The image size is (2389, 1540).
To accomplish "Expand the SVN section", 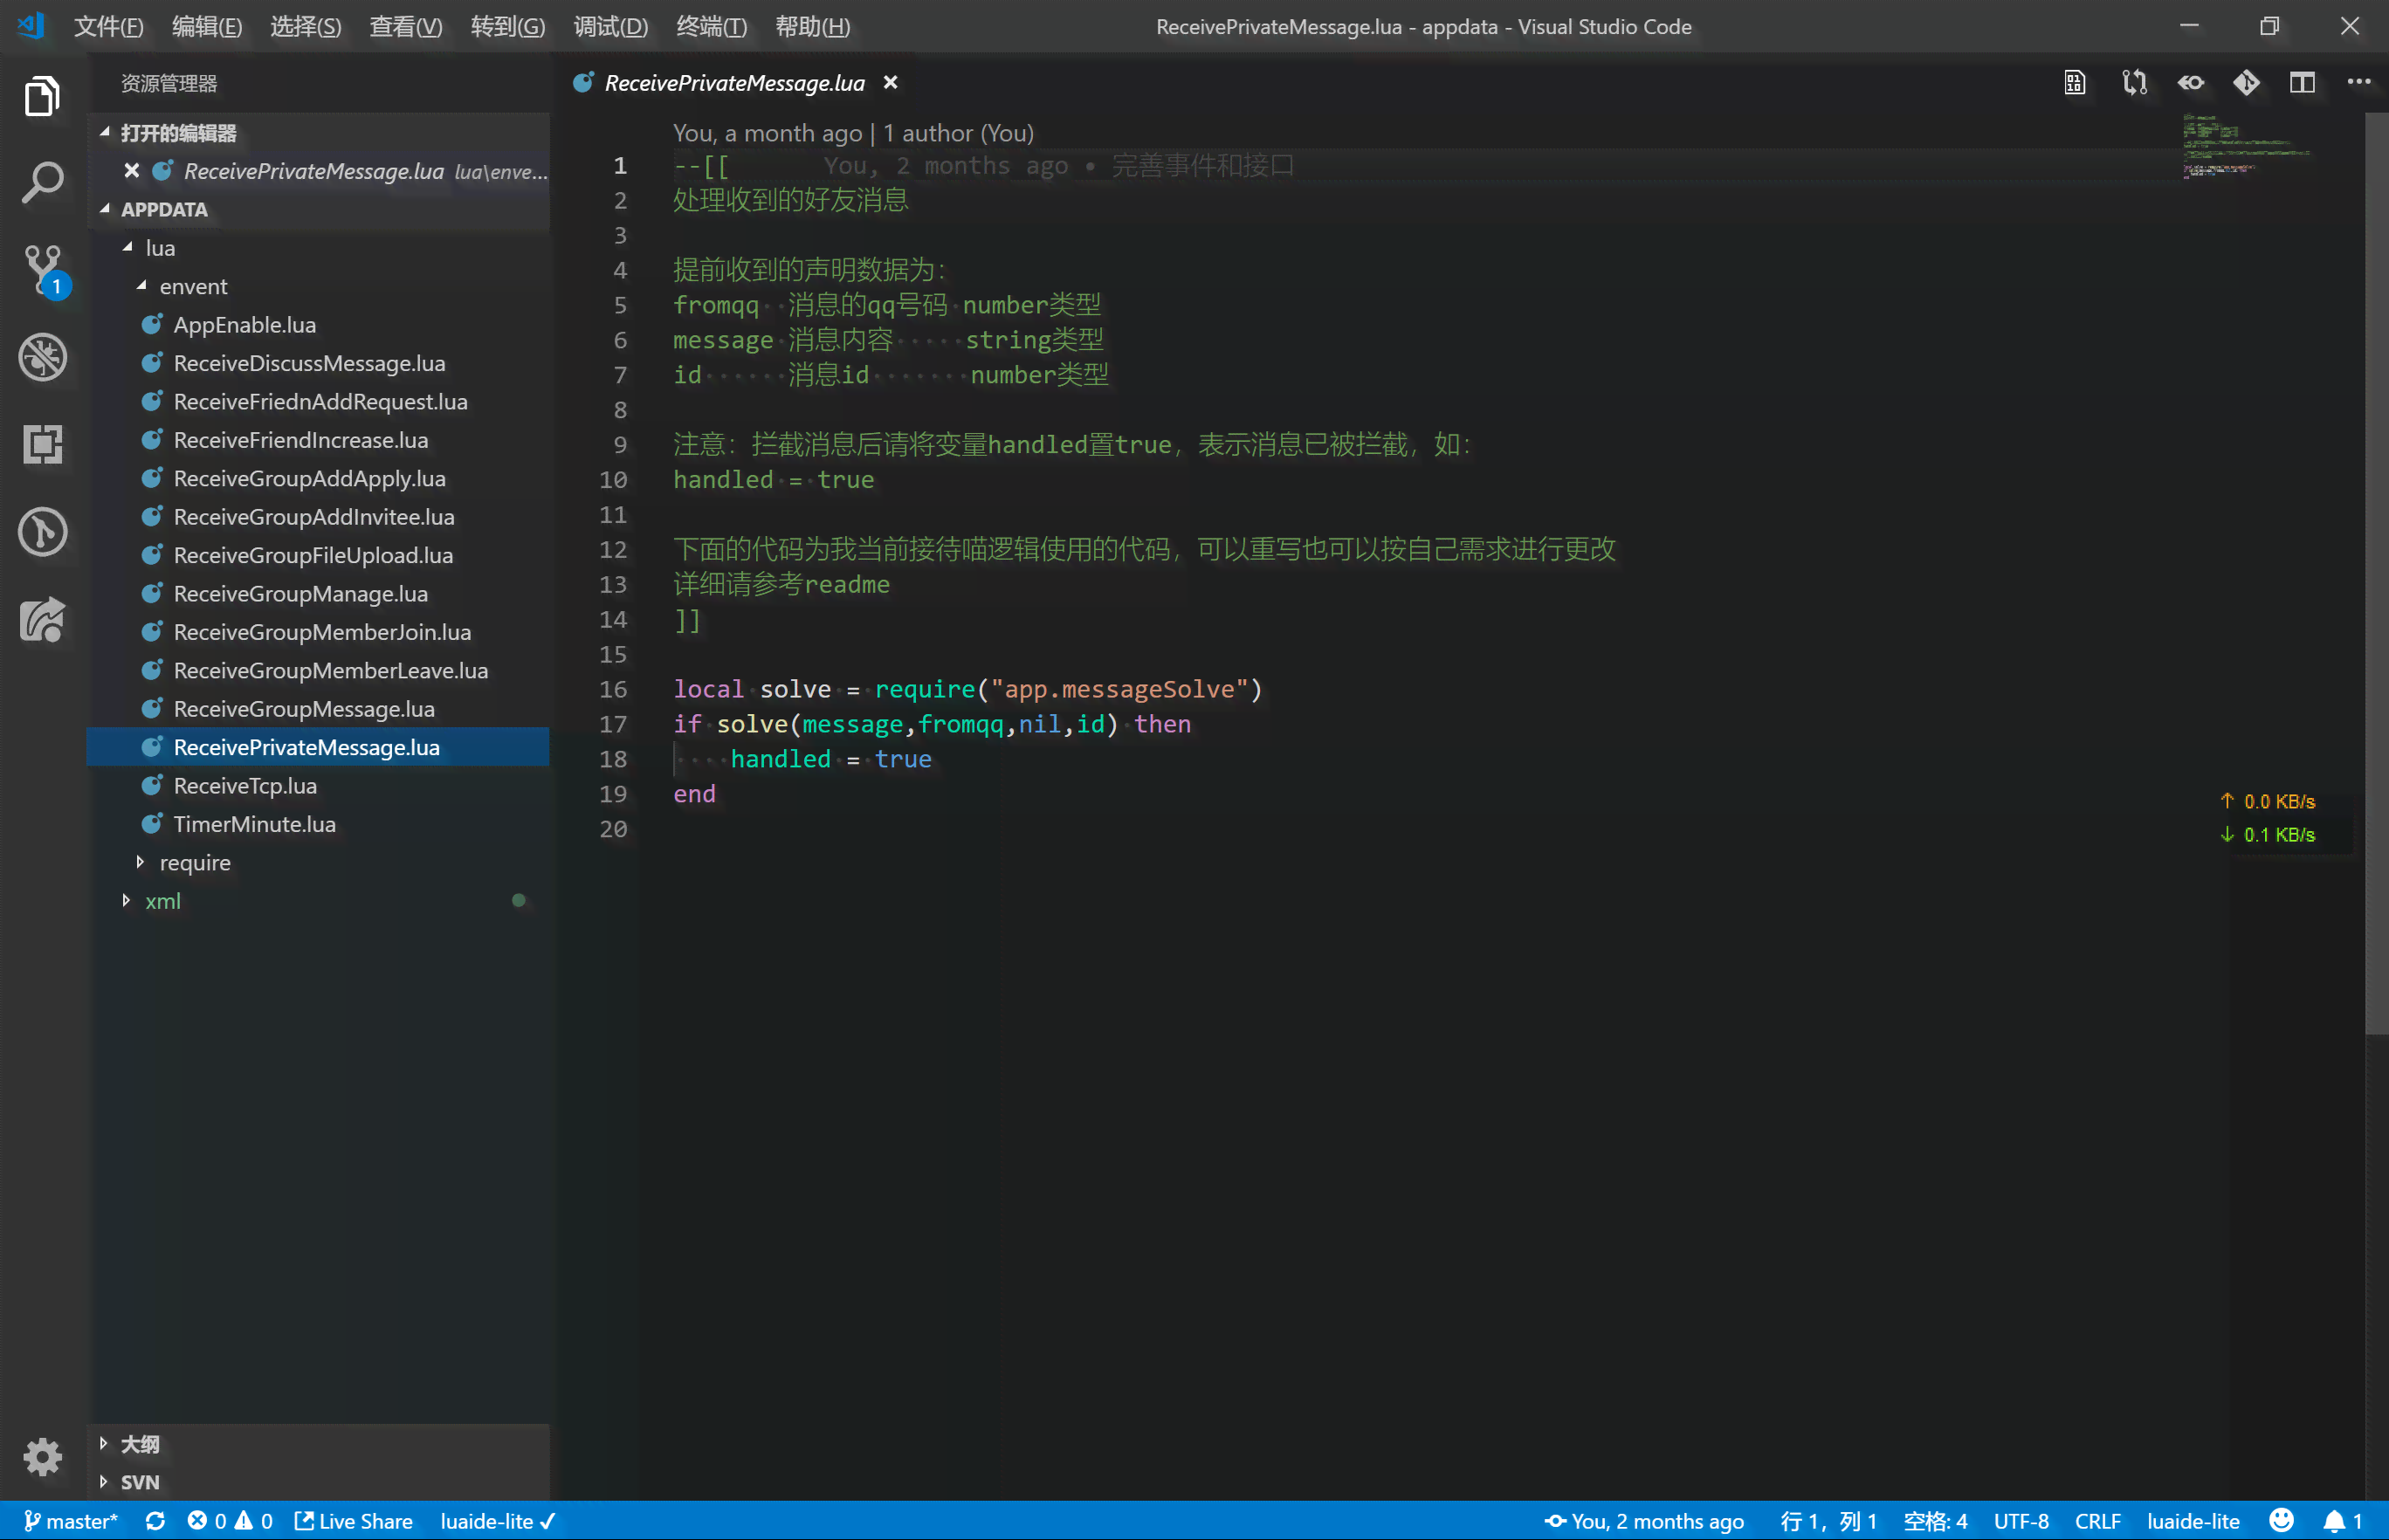I will click(319, 1482).
